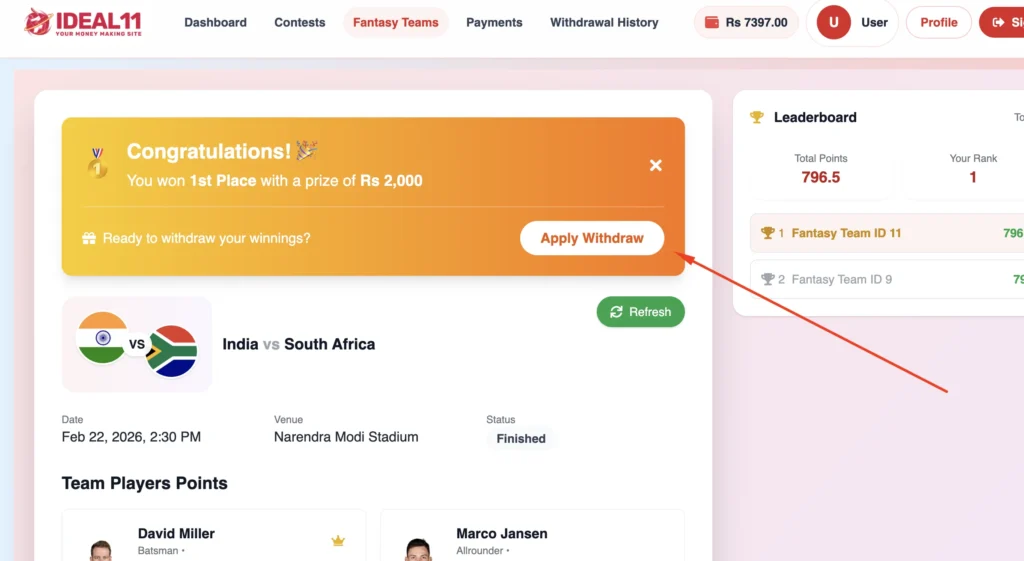Select Fantasy Team ID 11 leaderboard row
The image size is (1024, 561).
pos(886,233)
